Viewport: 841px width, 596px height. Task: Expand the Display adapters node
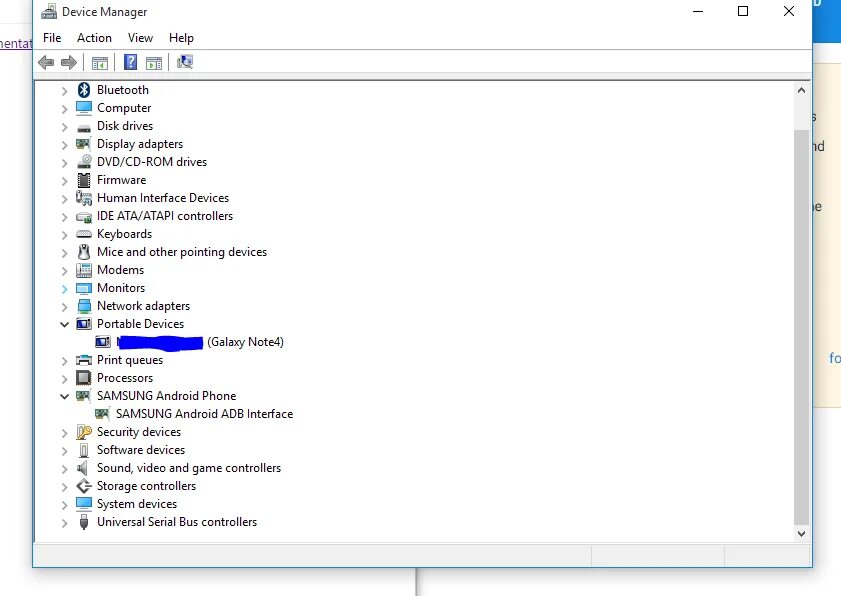coord(64,145)
